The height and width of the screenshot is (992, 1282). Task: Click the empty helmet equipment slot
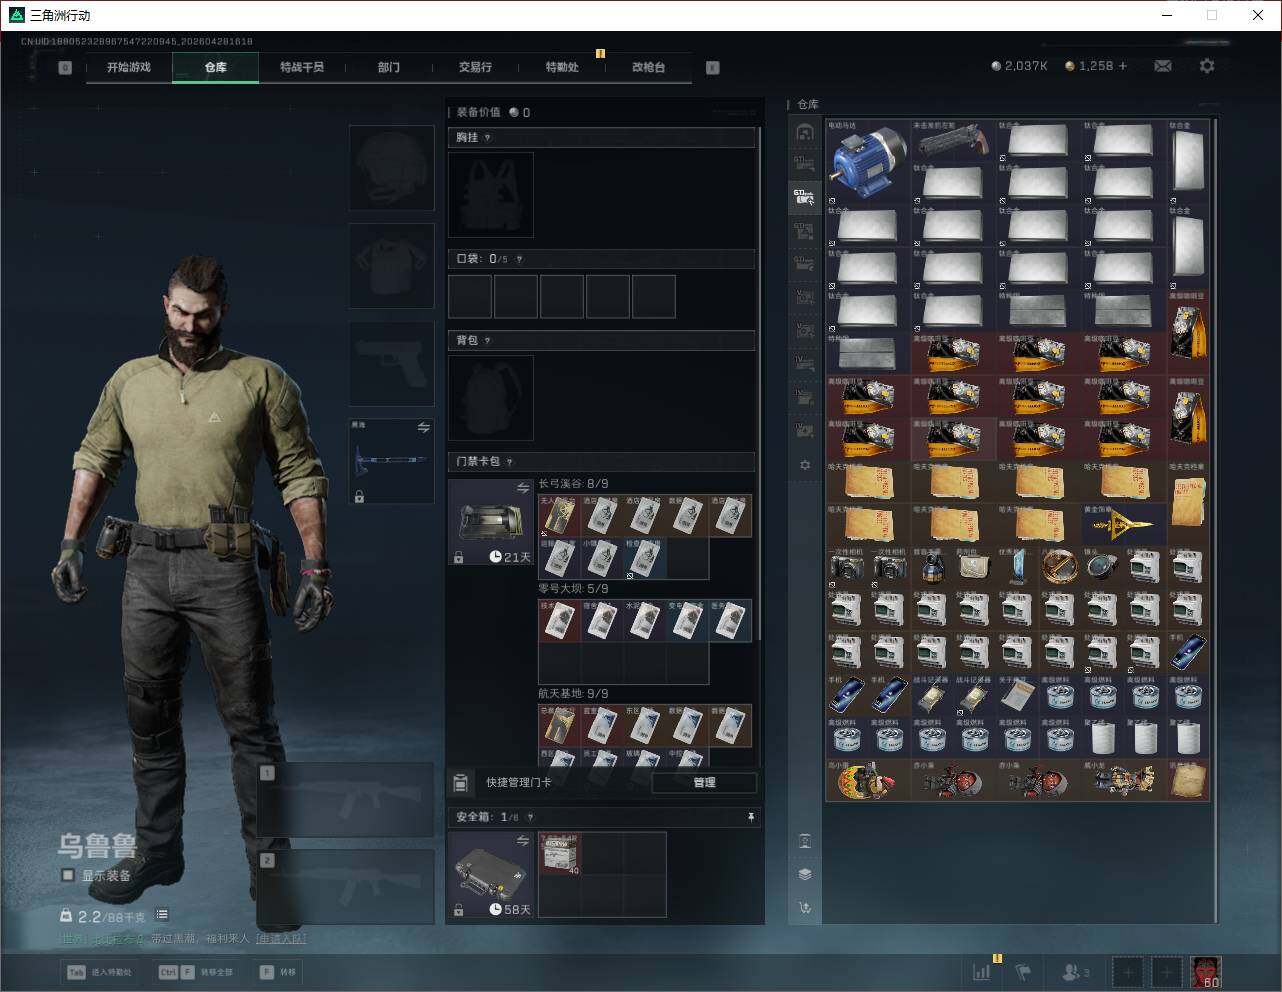tap(391, 167)
